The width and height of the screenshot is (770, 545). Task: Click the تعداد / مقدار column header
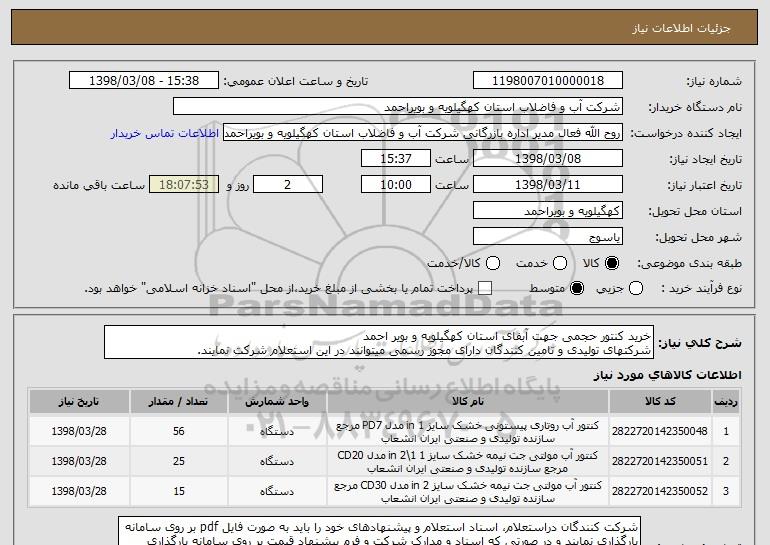[x=179, y=402]
